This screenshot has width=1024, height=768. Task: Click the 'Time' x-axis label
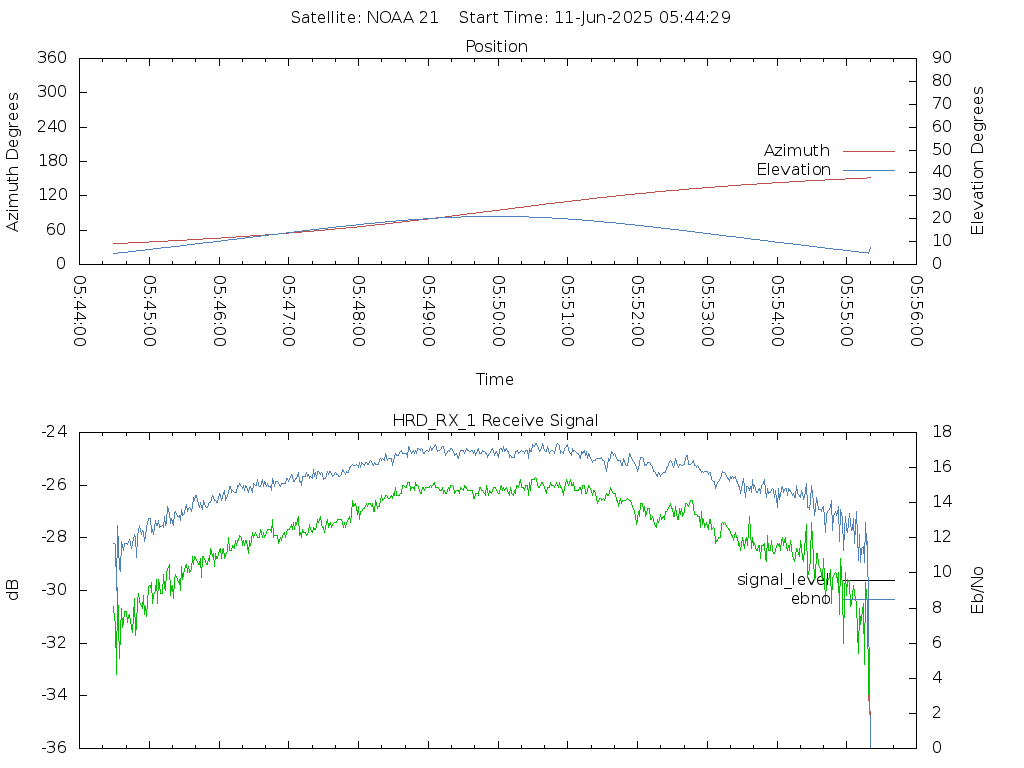[x=494, y=379]
